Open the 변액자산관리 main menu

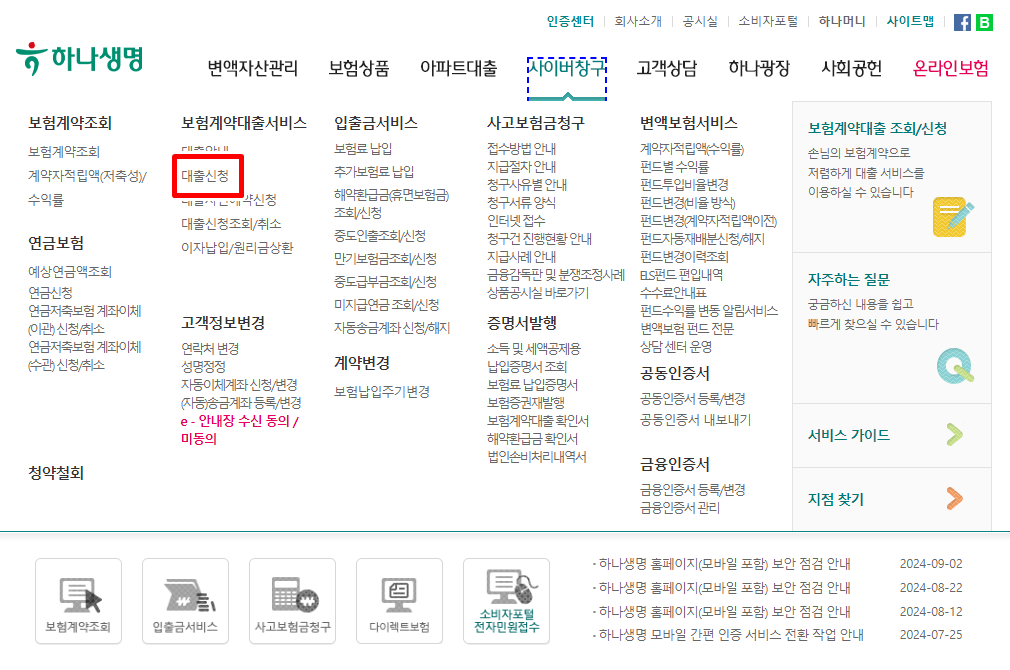(252, 68)
